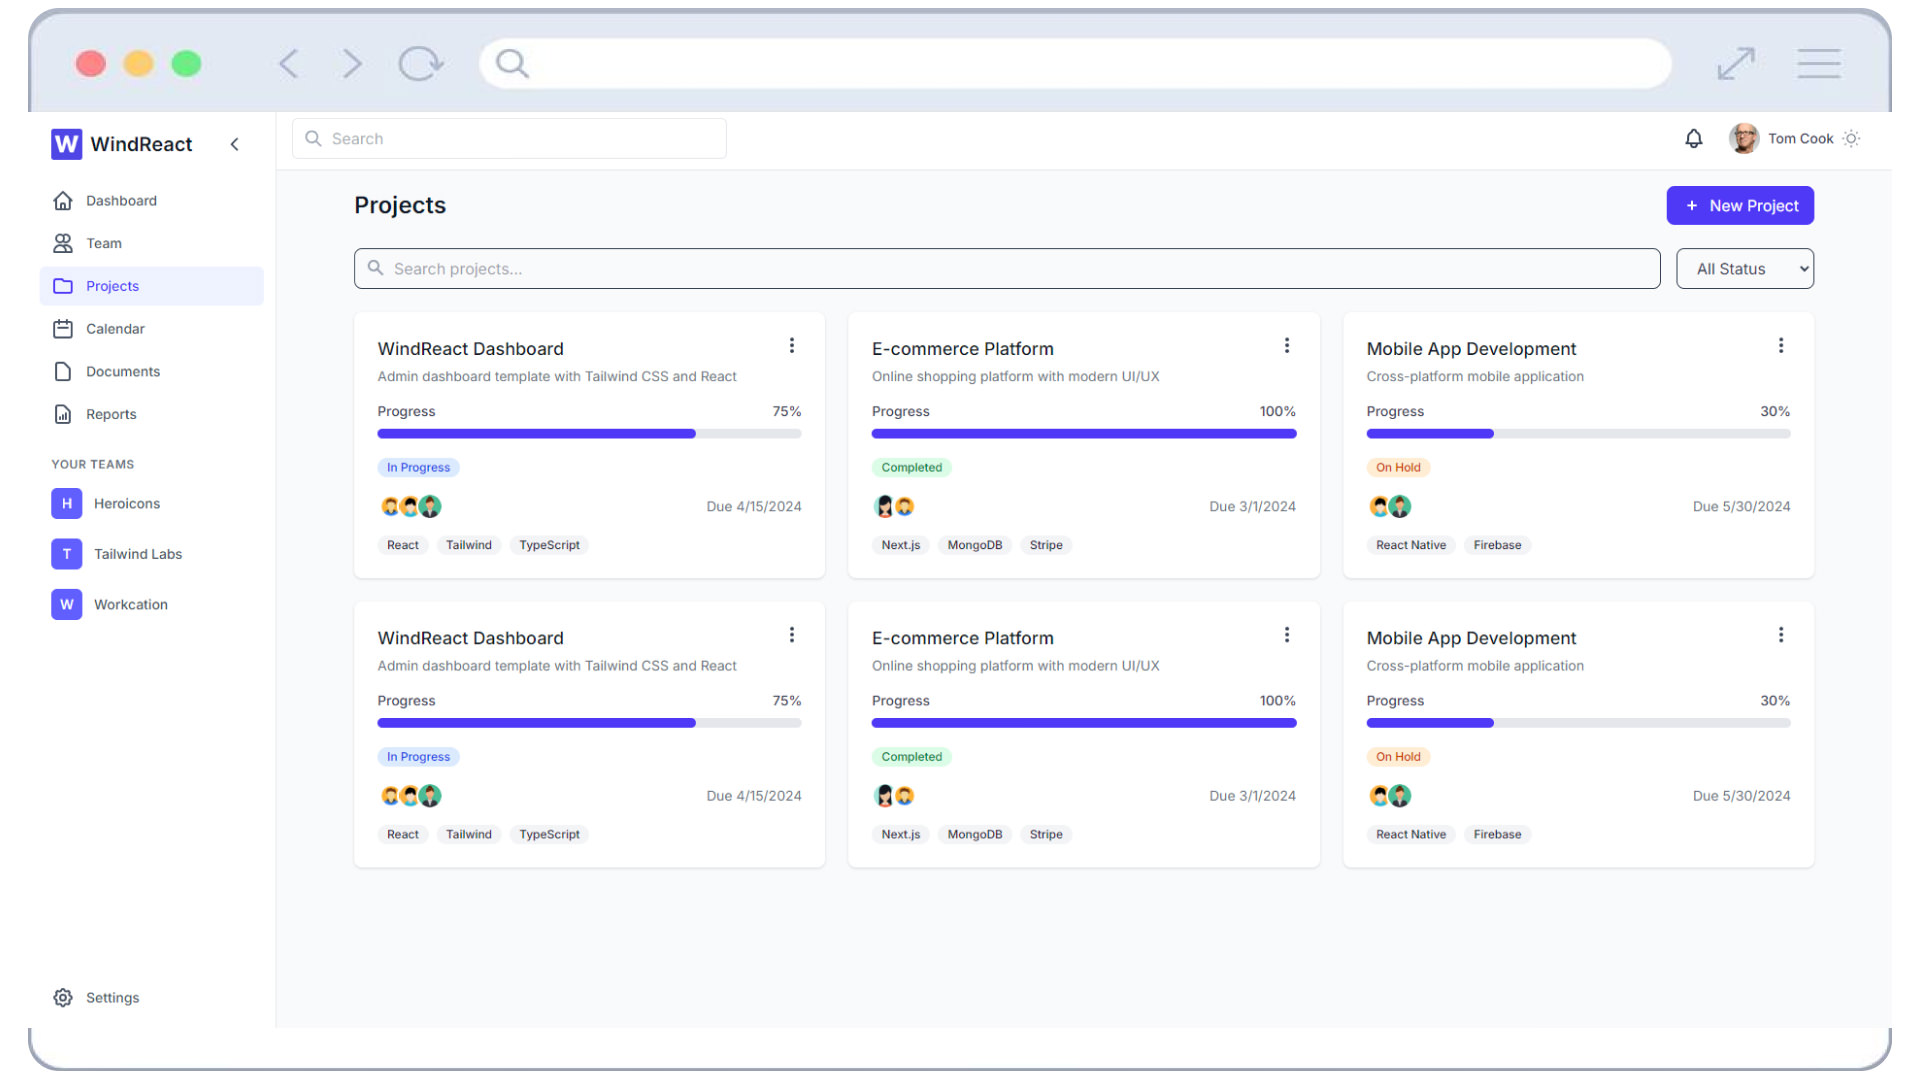Open menu on second WindReact Dashboard card

click(x=792, y=635)
